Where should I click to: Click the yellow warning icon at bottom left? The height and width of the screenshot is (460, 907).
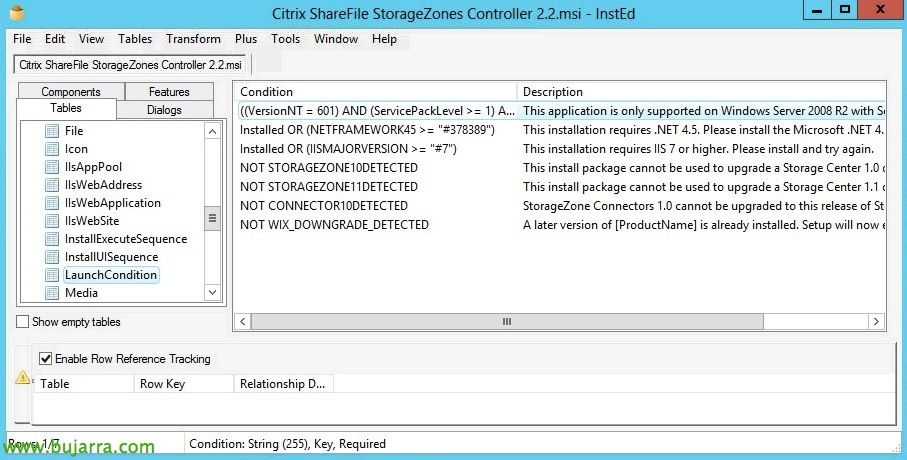[23, 377]
